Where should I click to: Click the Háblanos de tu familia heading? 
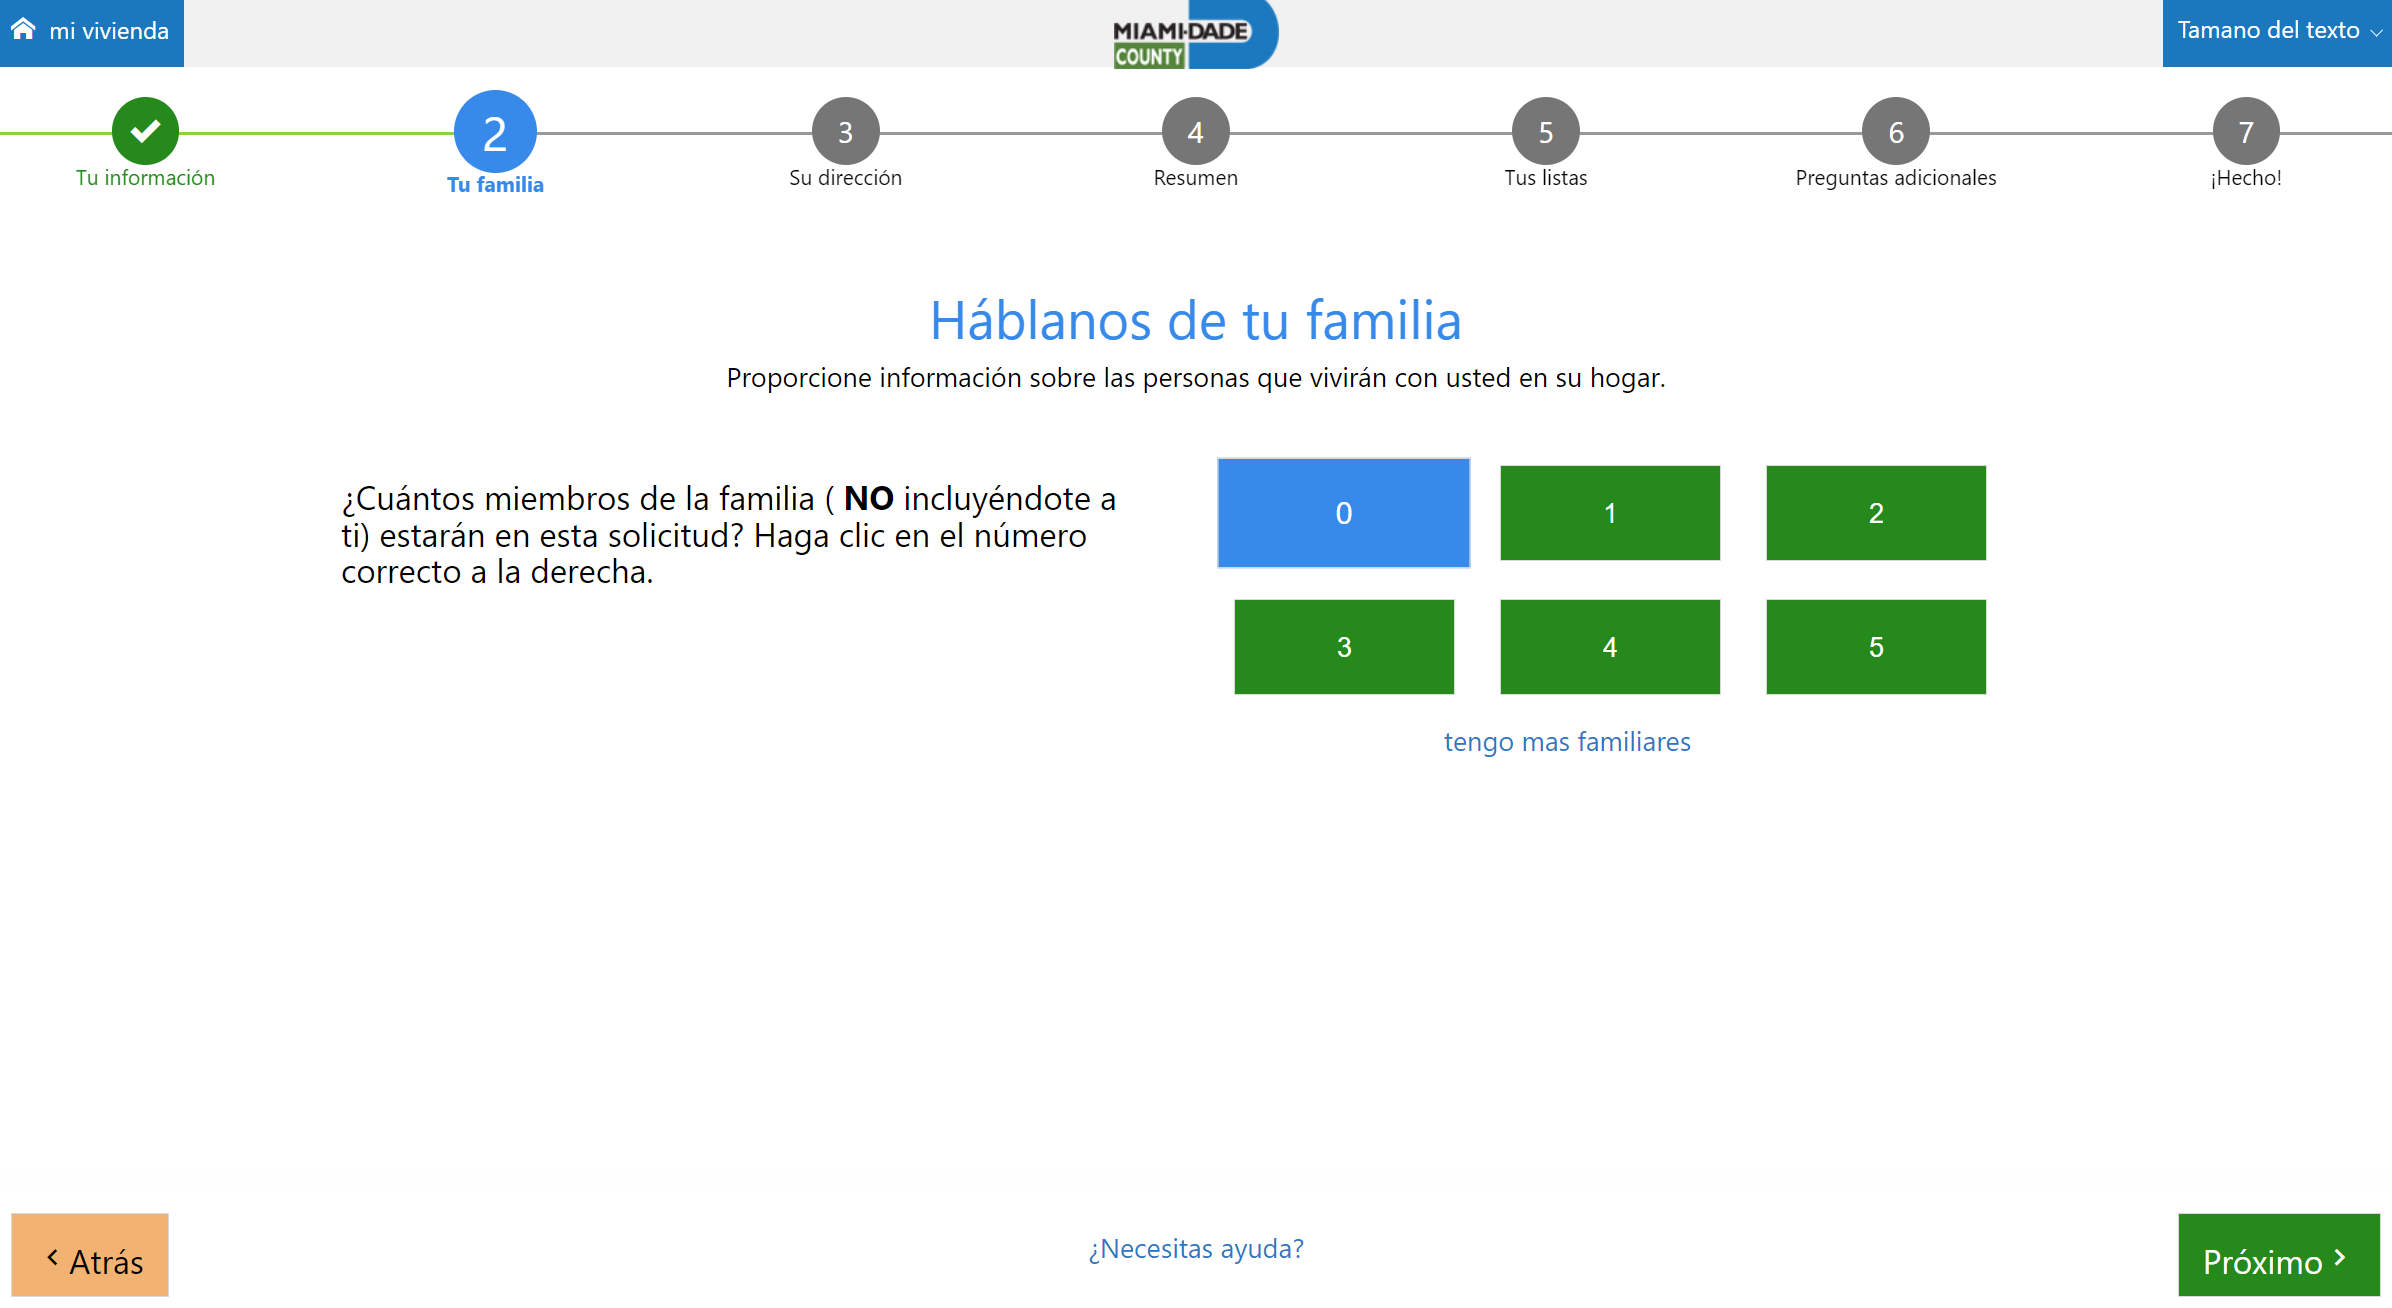1196,321
